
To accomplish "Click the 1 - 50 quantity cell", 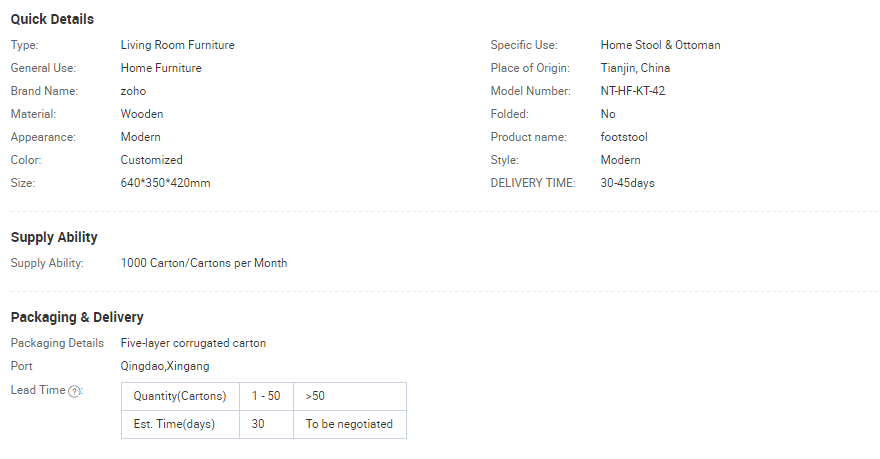I will click(x=266, y=396).
